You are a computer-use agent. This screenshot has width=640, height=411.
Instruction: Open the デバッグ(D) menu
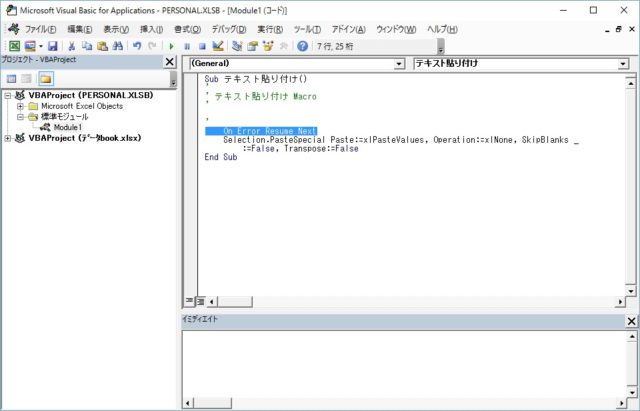pos(229,29)
